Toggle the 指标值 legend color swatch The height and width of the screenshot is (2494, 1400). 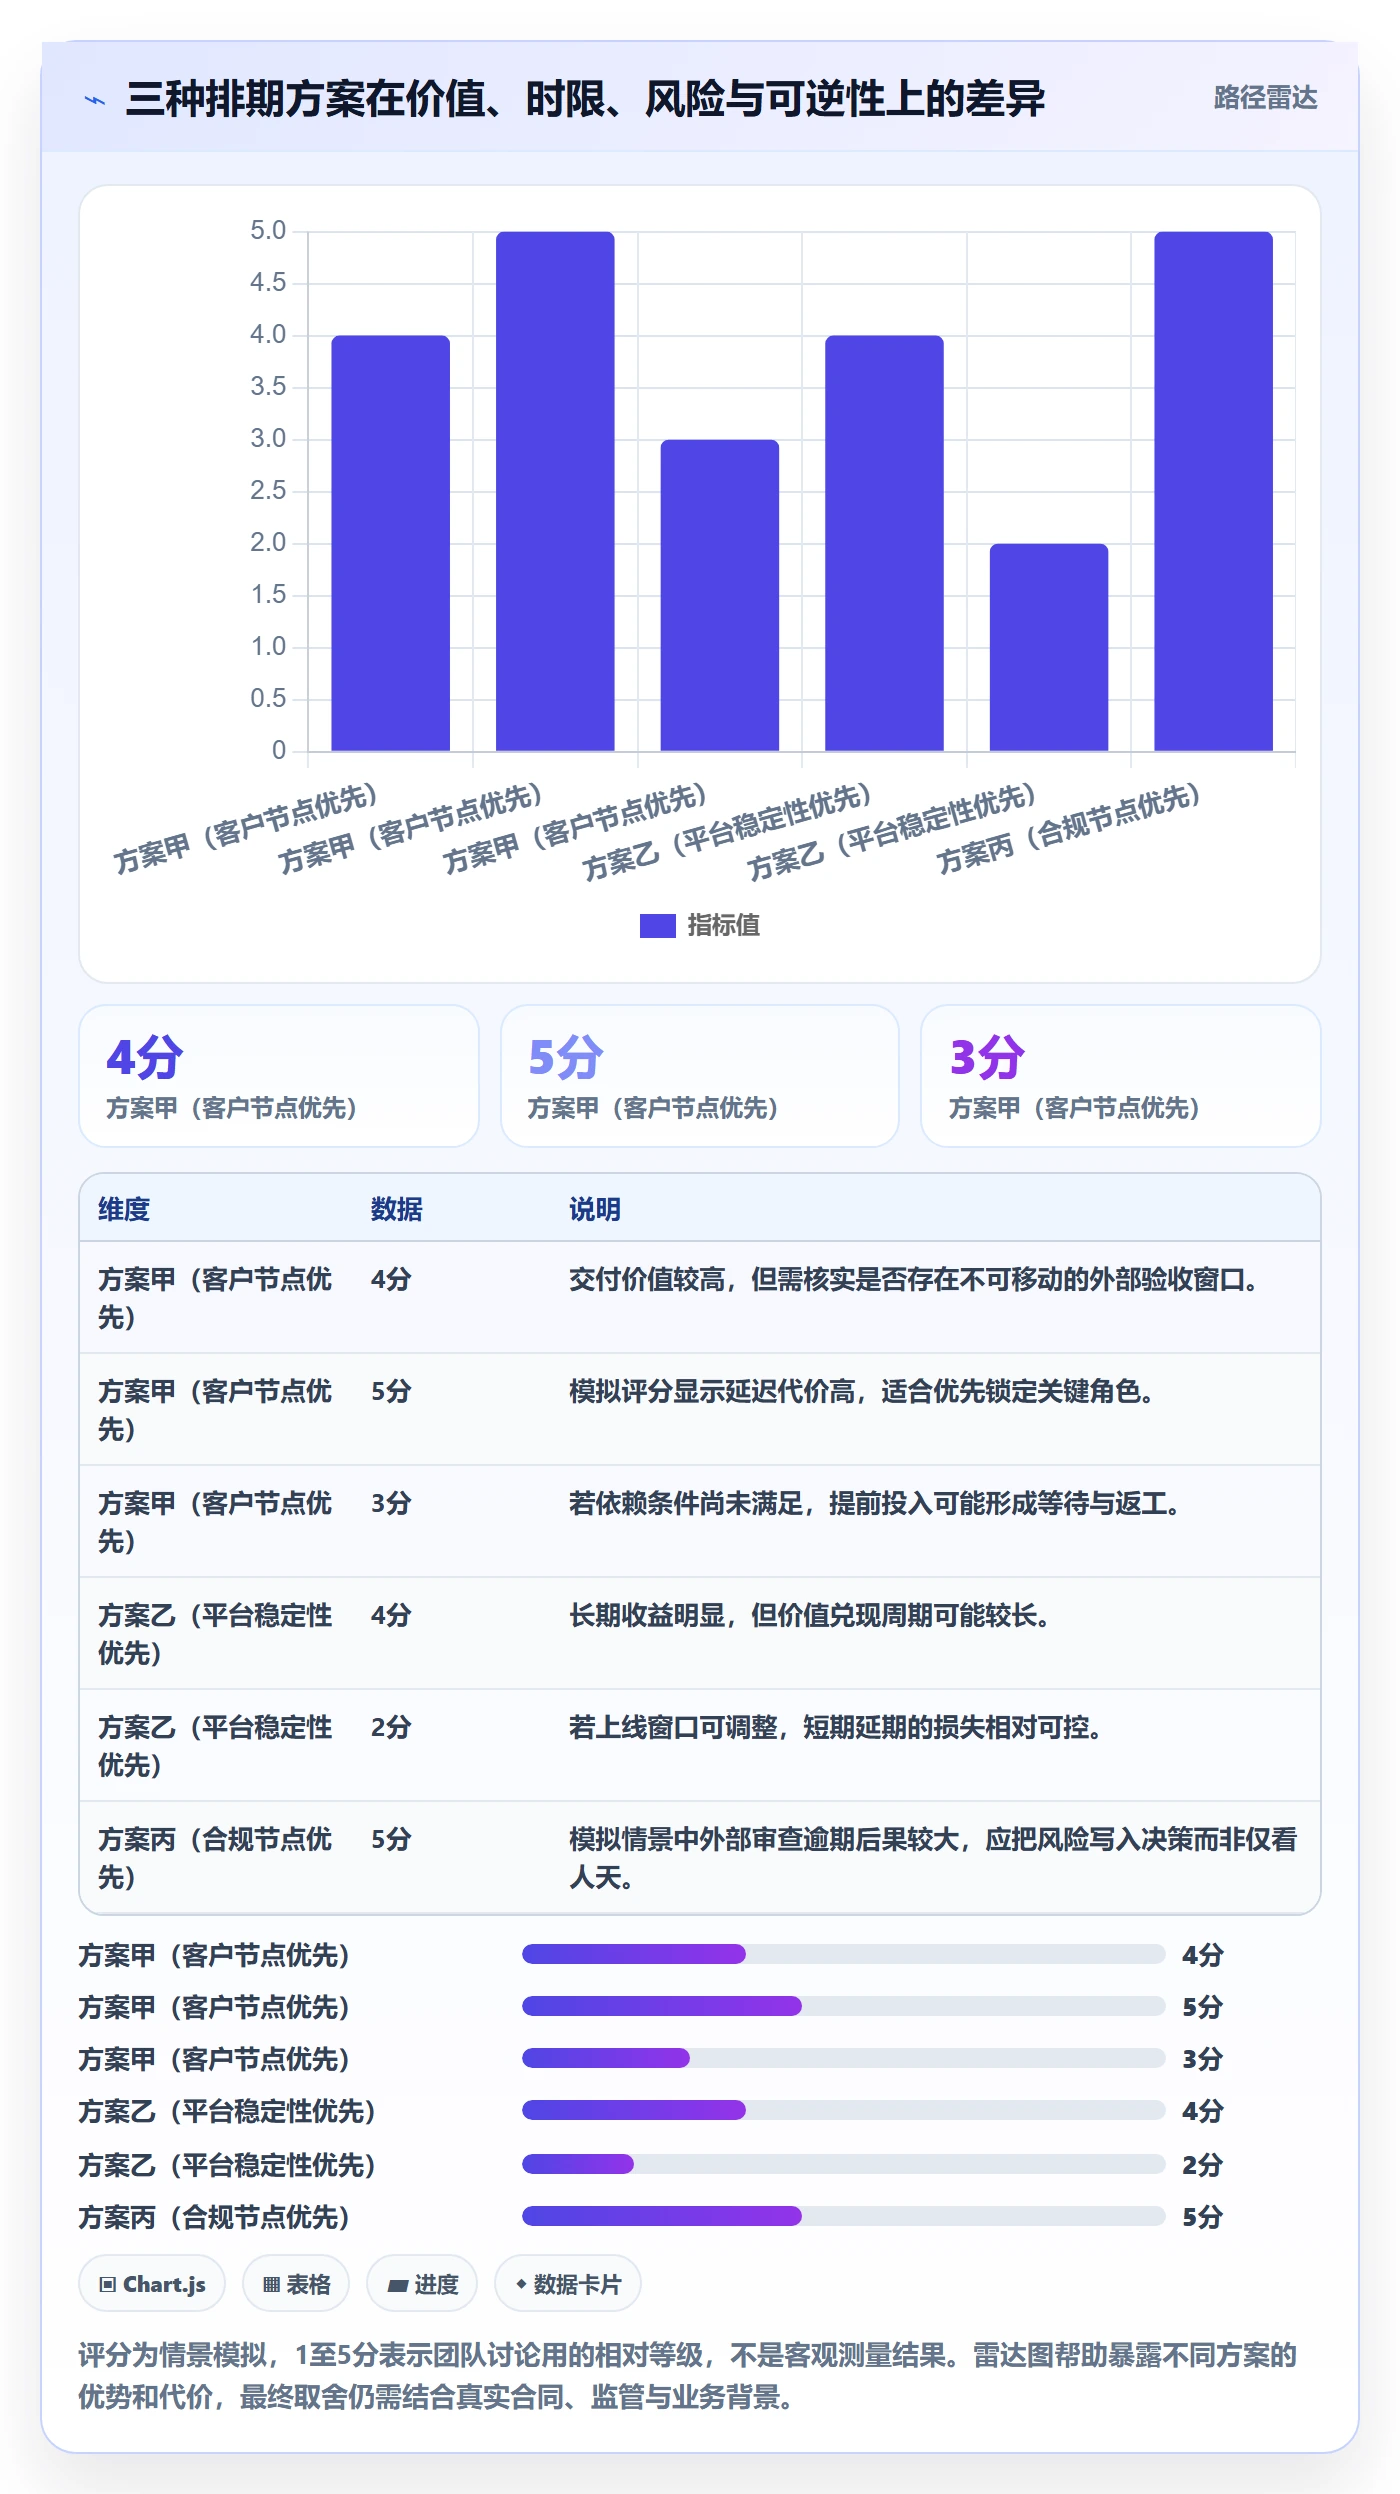pyautogui.click(x=657, y=926)
